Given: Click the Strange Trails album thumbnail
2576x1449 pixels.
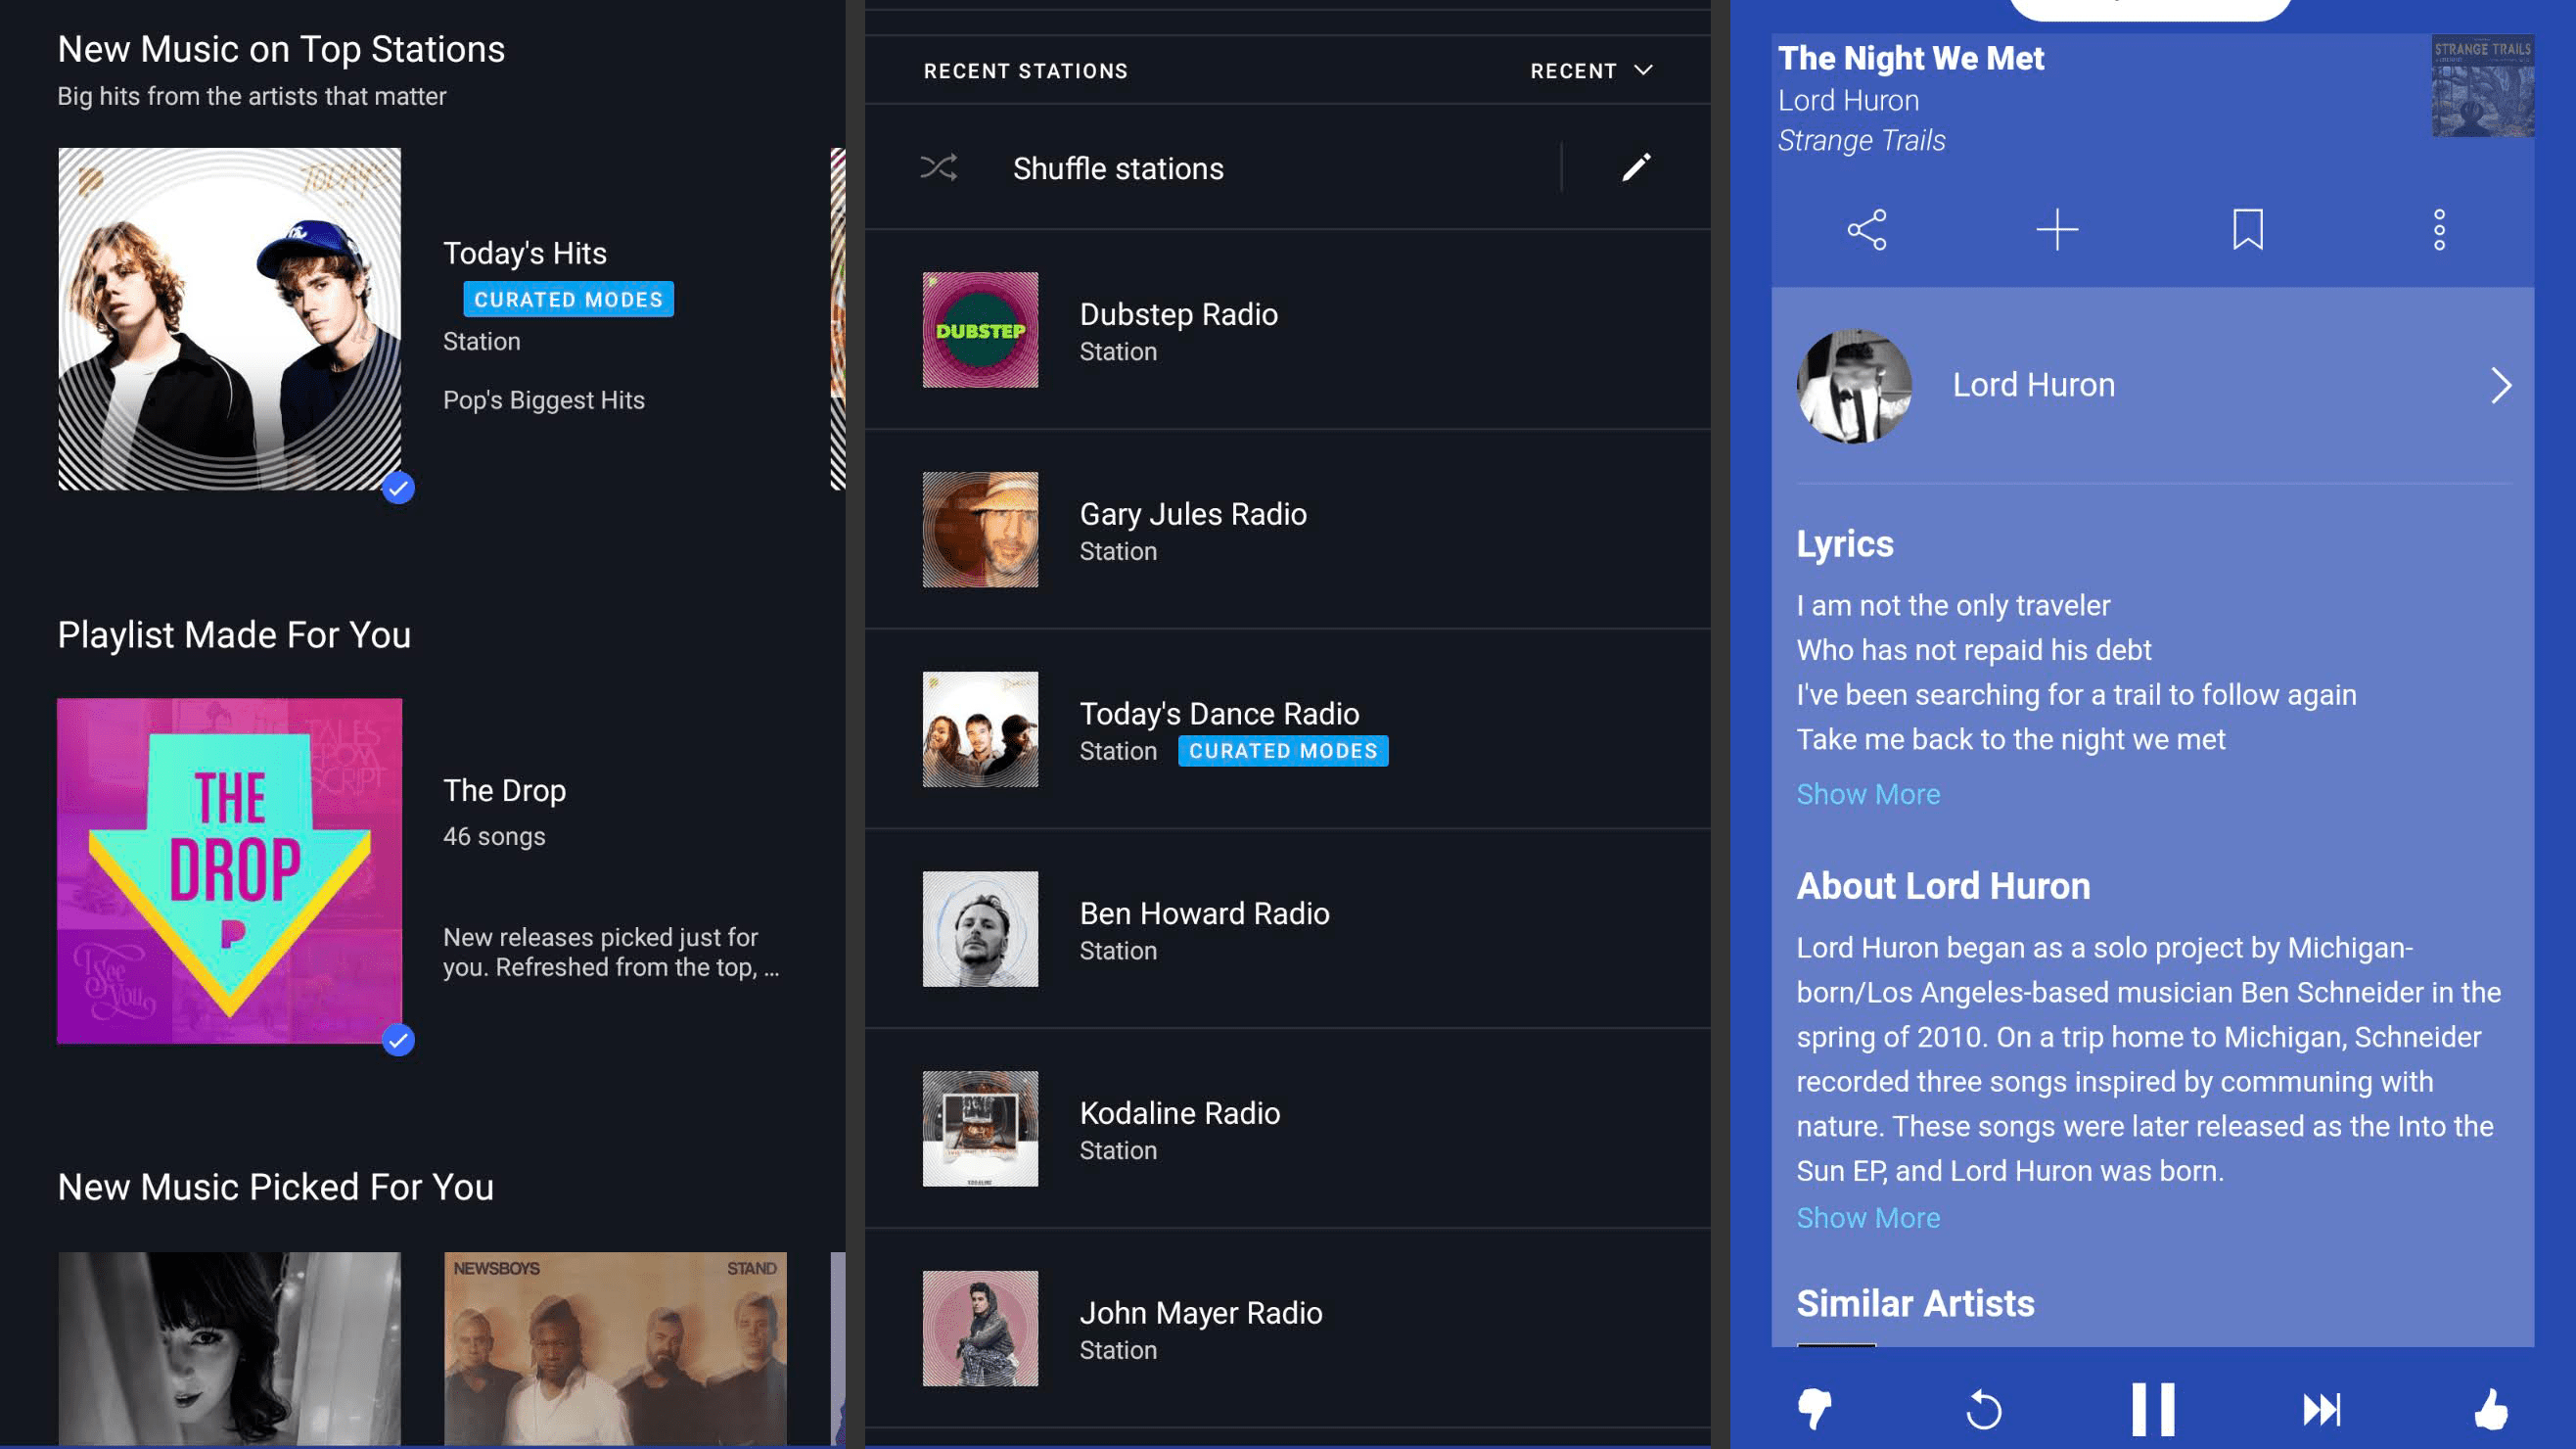Looking at the screenshot, I should click(x=2482, y=87).
